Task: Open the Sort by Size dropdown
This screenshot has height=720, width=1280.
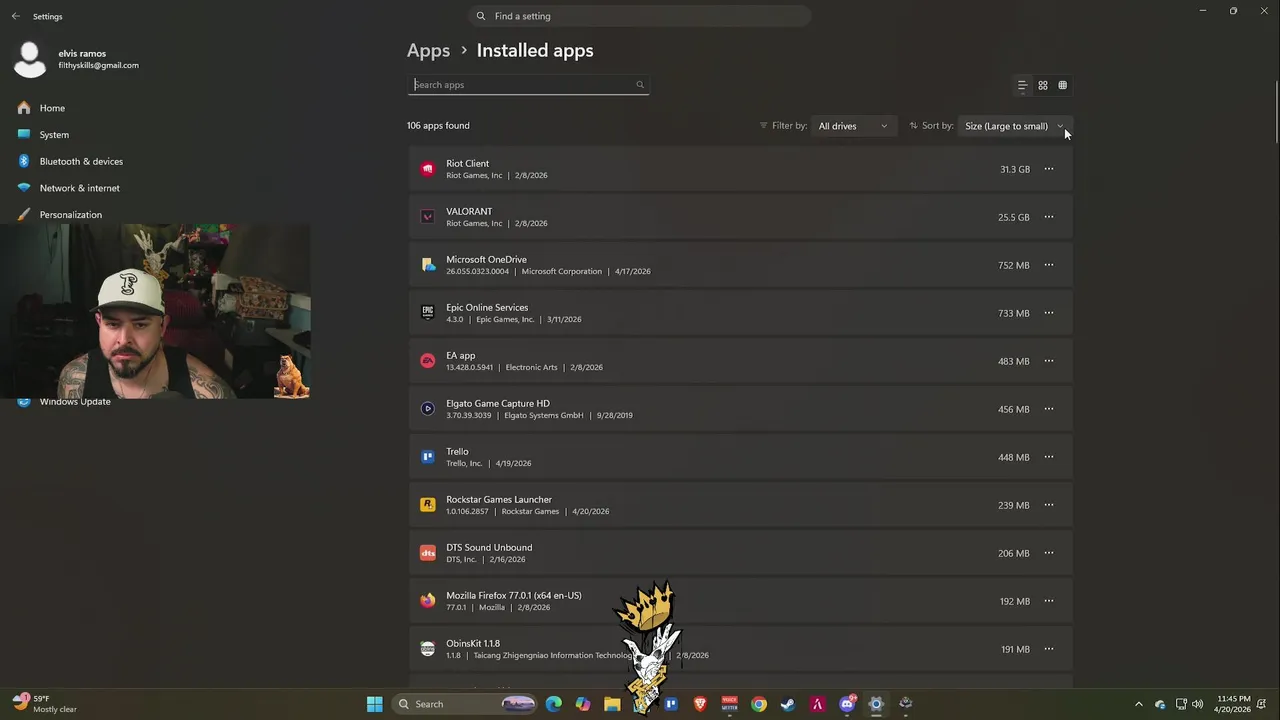Action: pyautogui.click(x=1015, y=126)
